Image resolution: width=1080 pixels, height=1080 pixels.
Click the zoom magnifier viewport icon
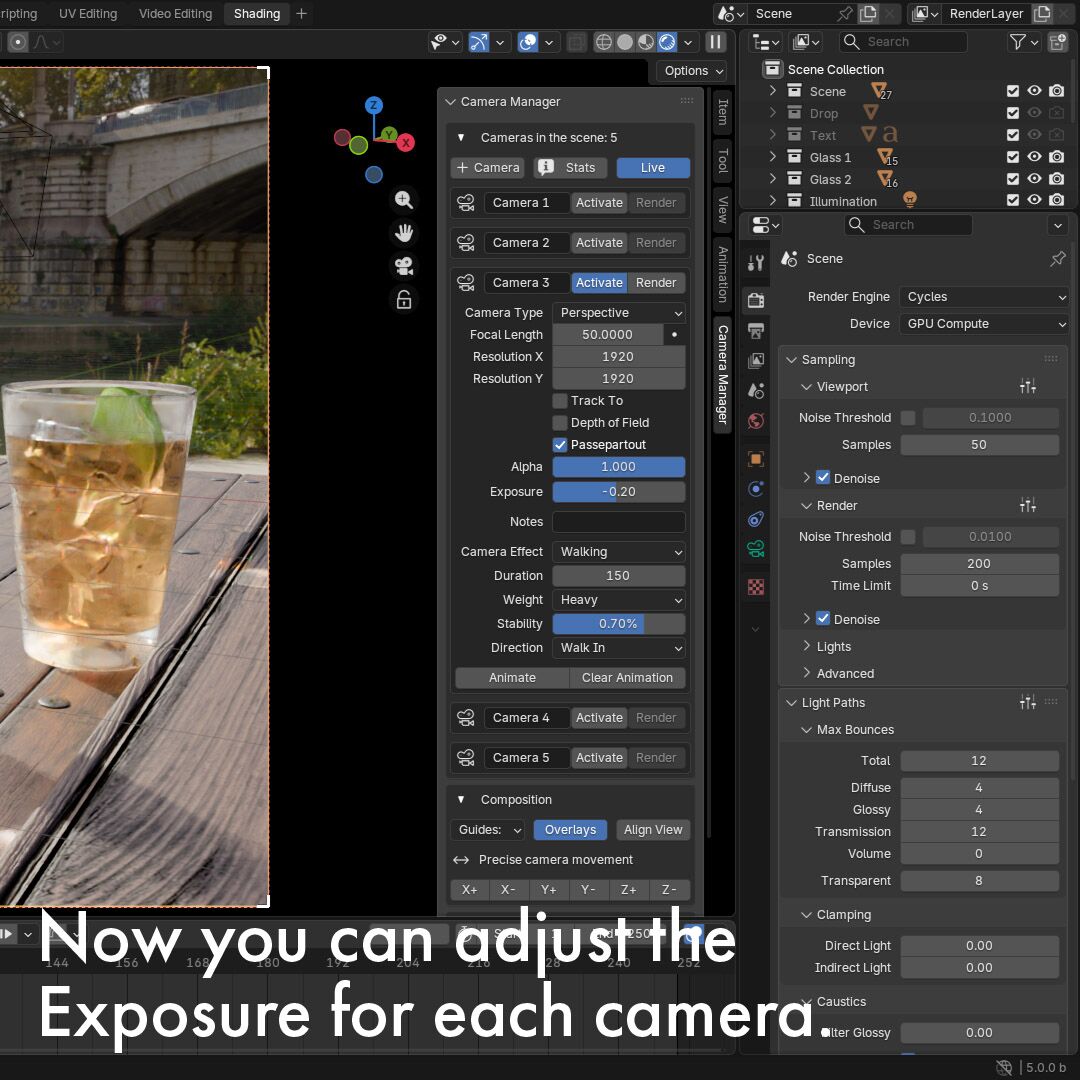[x=404, y=200]
